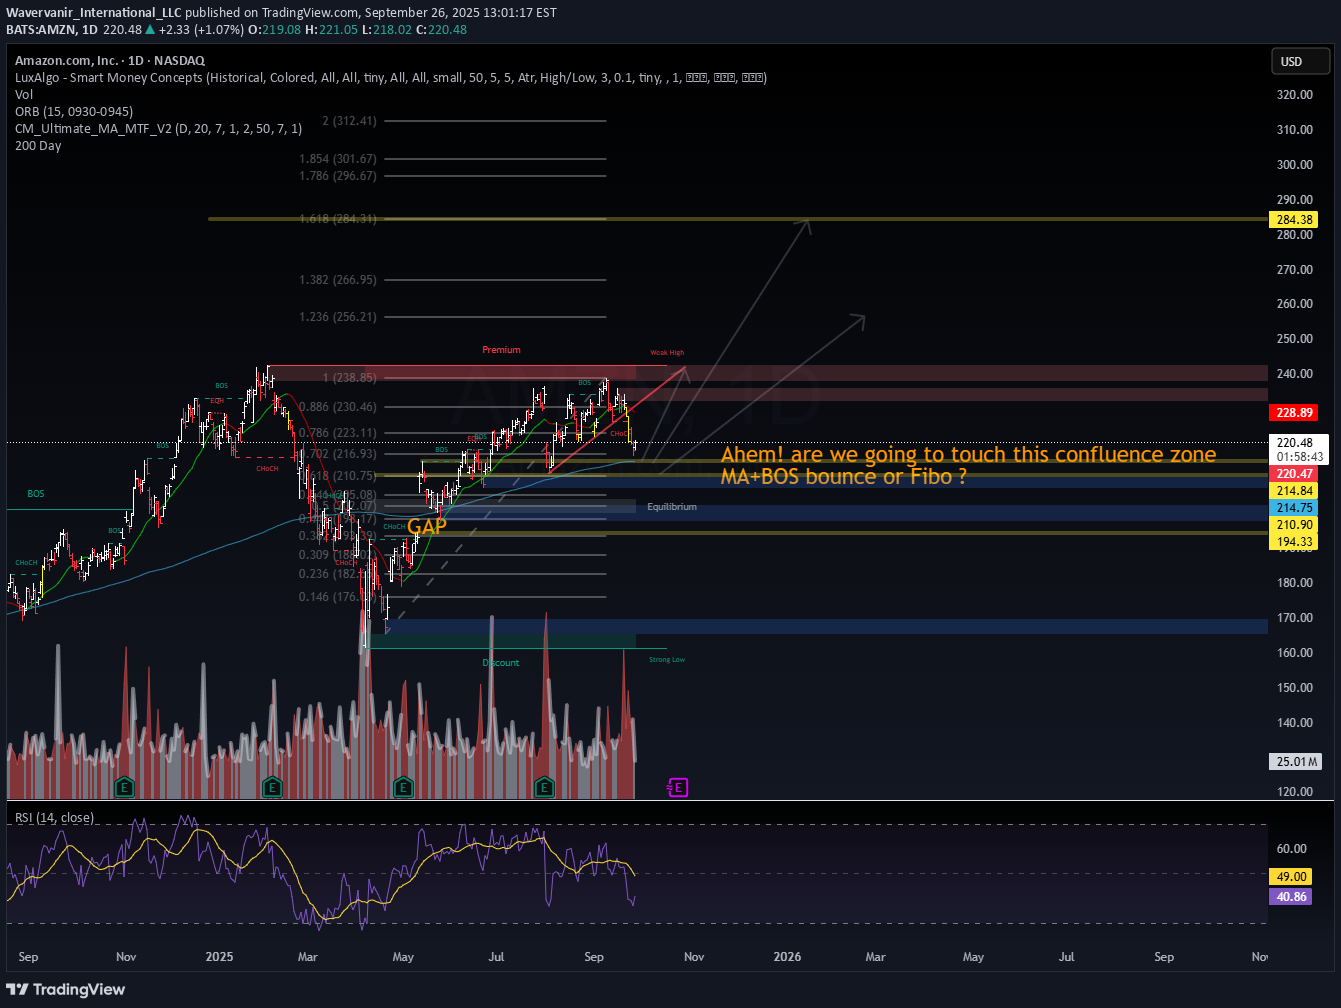Select the August 2025 green earnings marker

click(x=544, y=787)
